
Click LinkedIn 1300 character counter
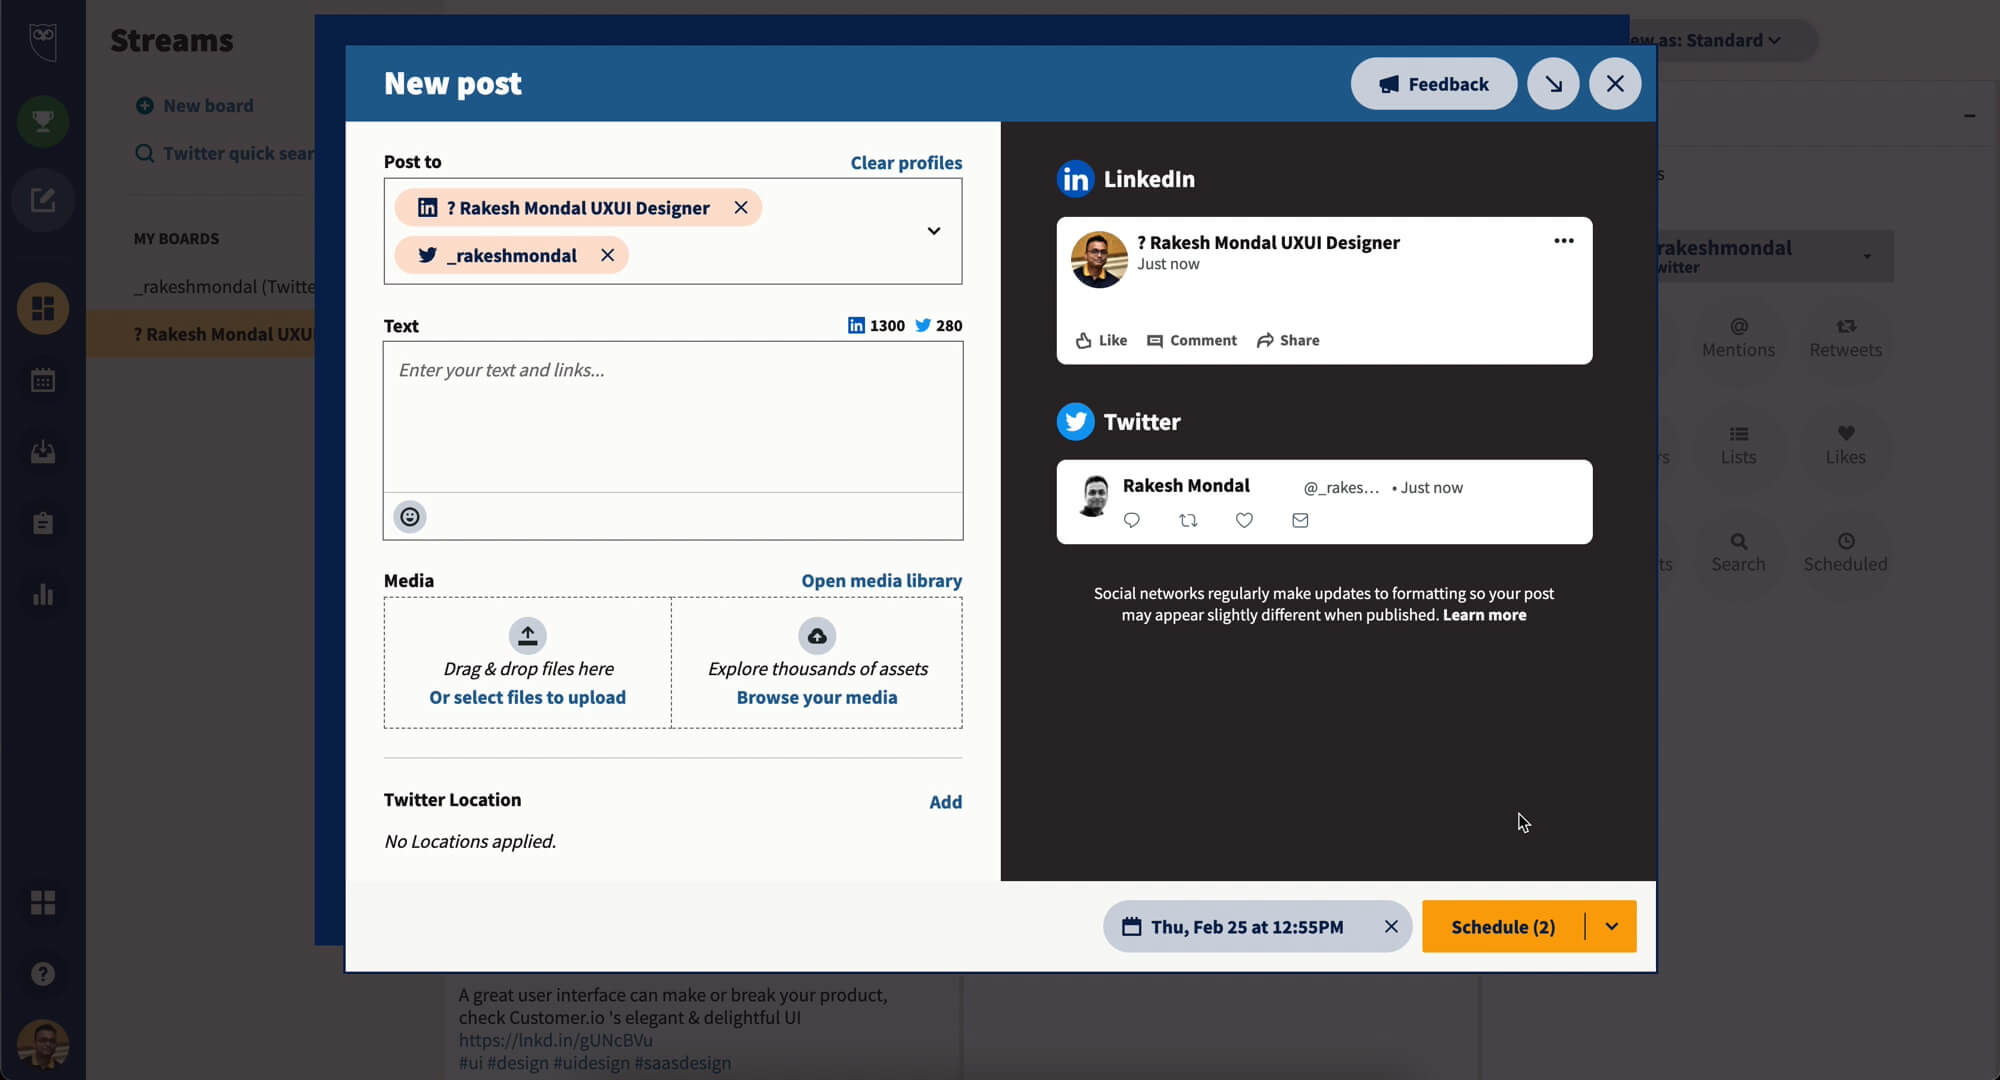click(x=876, y=325)
